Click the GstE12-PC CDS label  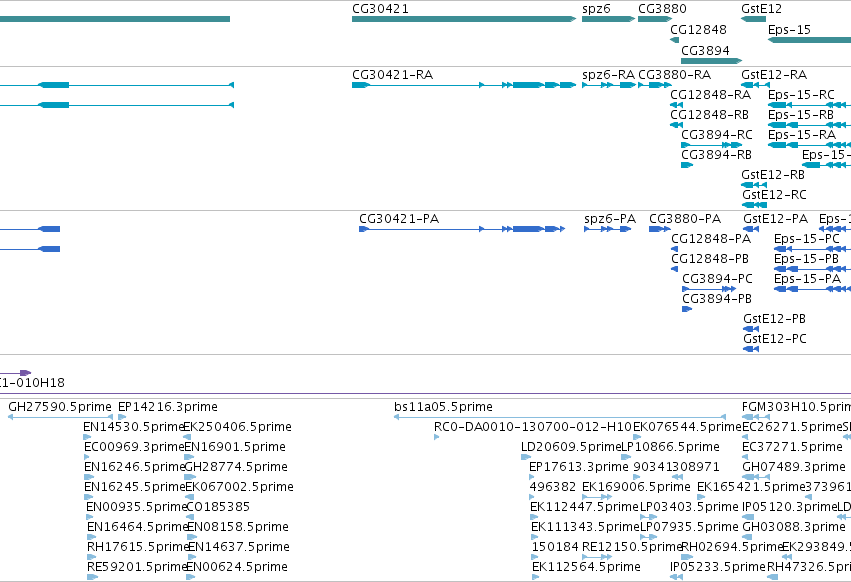pos(775,339)
